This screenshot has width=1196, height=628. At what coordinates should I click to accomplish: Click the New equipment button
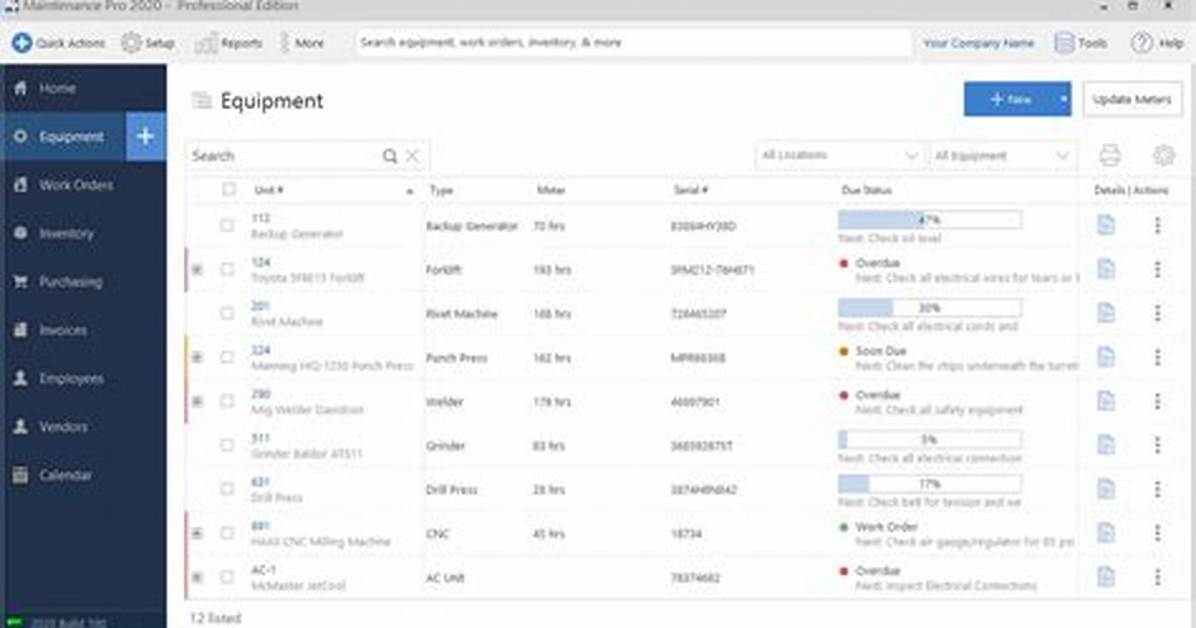click(x=1009, y=99)
